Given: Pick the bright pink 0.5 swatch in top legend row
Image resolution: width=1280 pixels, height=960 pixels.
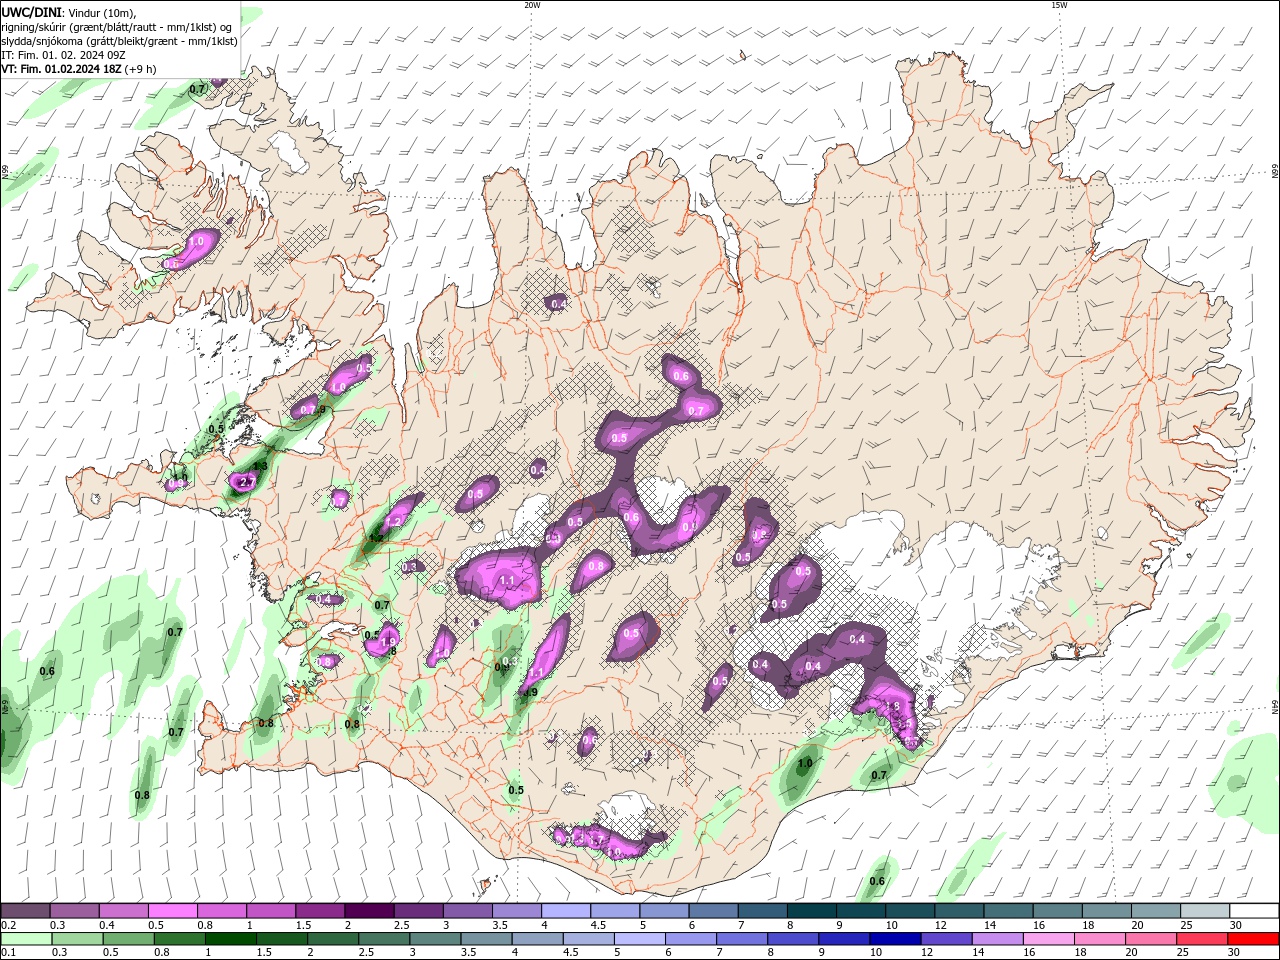Looking at the screenshot, I should (172, 911).
